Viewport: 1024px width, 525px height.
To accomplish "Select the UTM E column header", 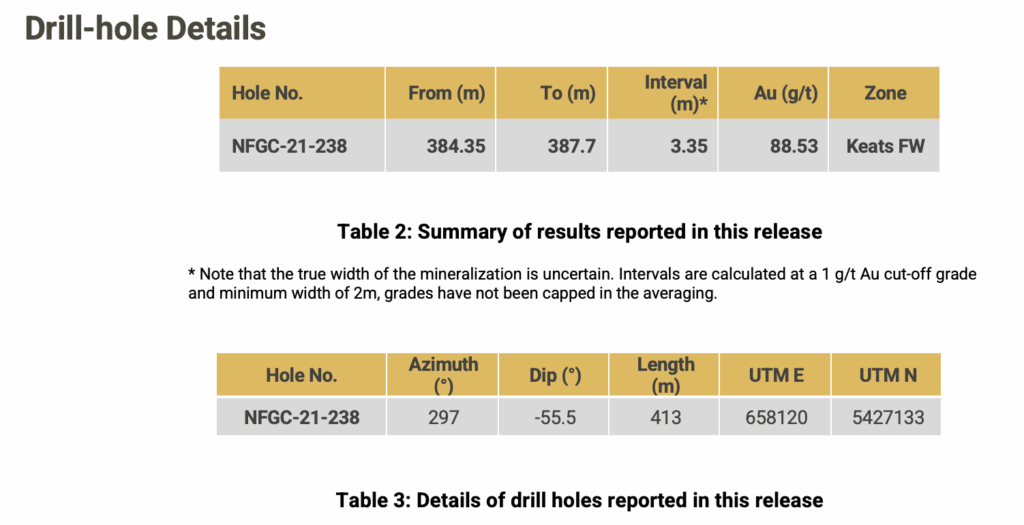I will tap(773, 376).
